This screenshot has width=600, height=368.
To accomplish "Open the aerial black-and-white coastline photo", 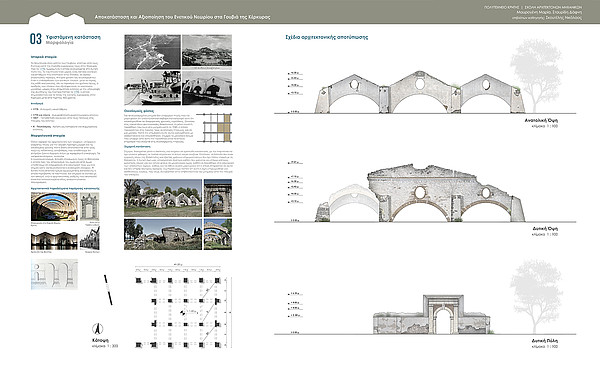I will click(x=152, y=52).
